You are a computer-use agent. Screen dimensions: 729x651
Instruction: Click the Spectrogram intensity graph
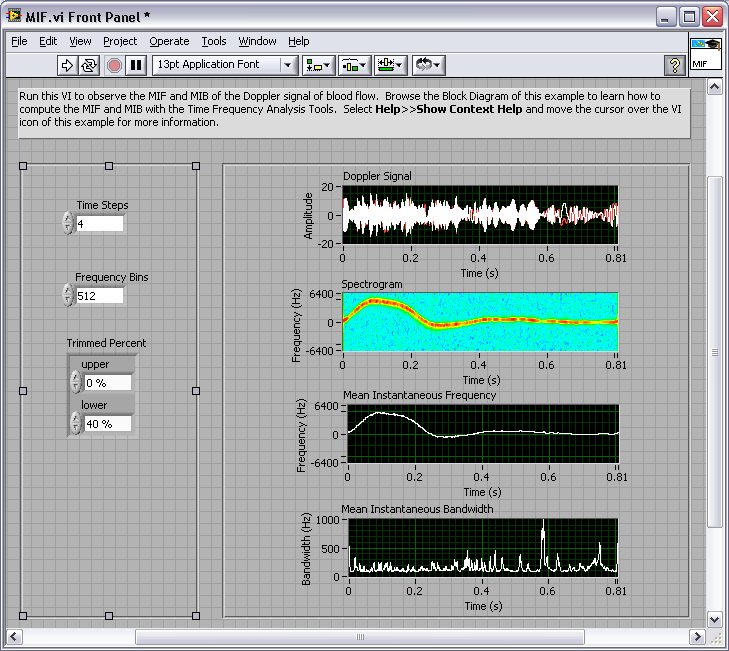480,322
